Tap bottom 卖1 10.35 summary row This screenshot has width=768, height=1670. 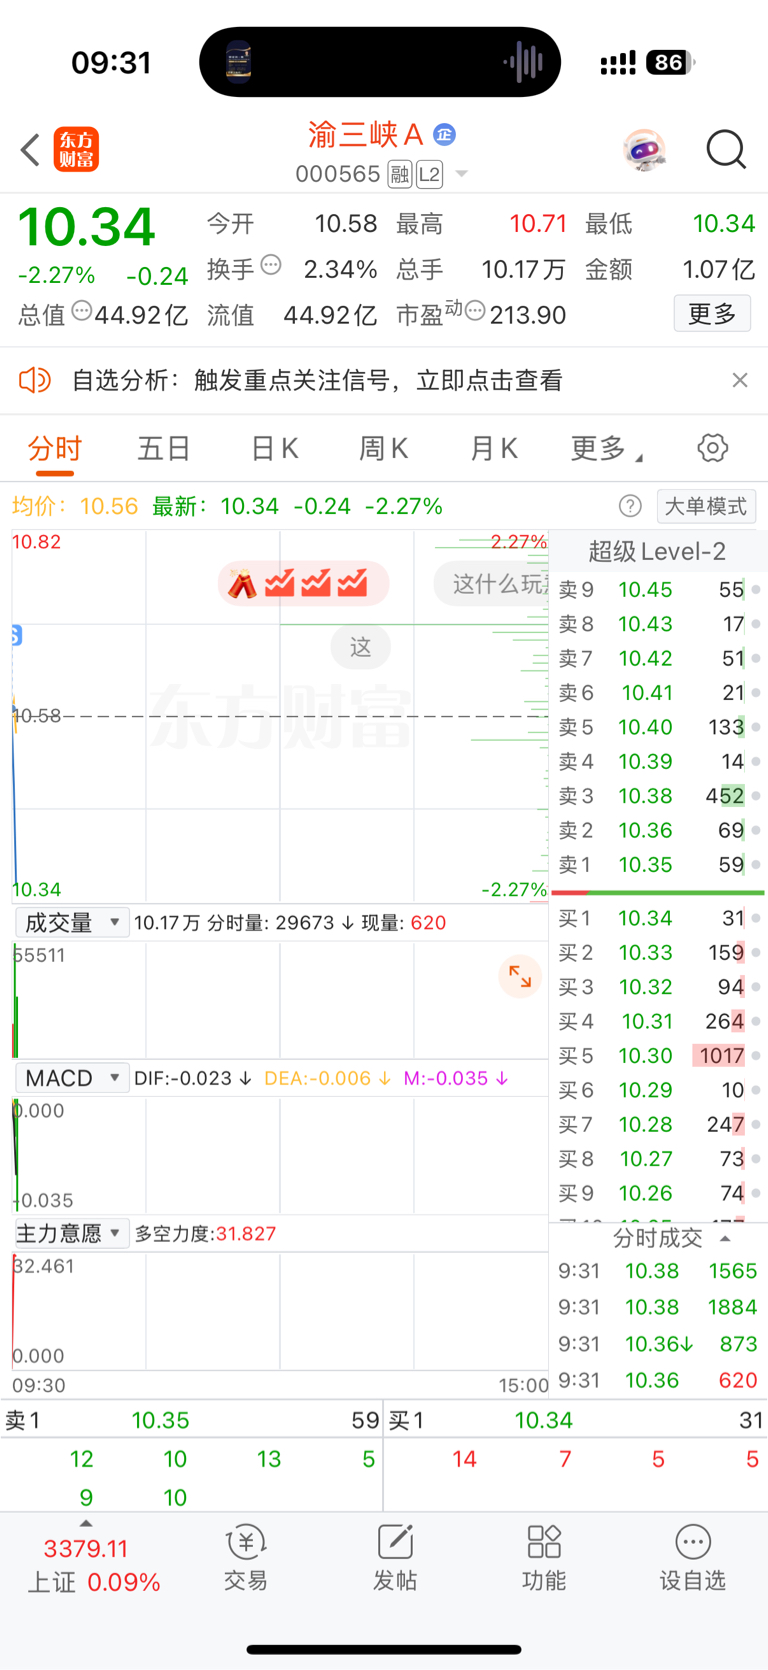191,1420
